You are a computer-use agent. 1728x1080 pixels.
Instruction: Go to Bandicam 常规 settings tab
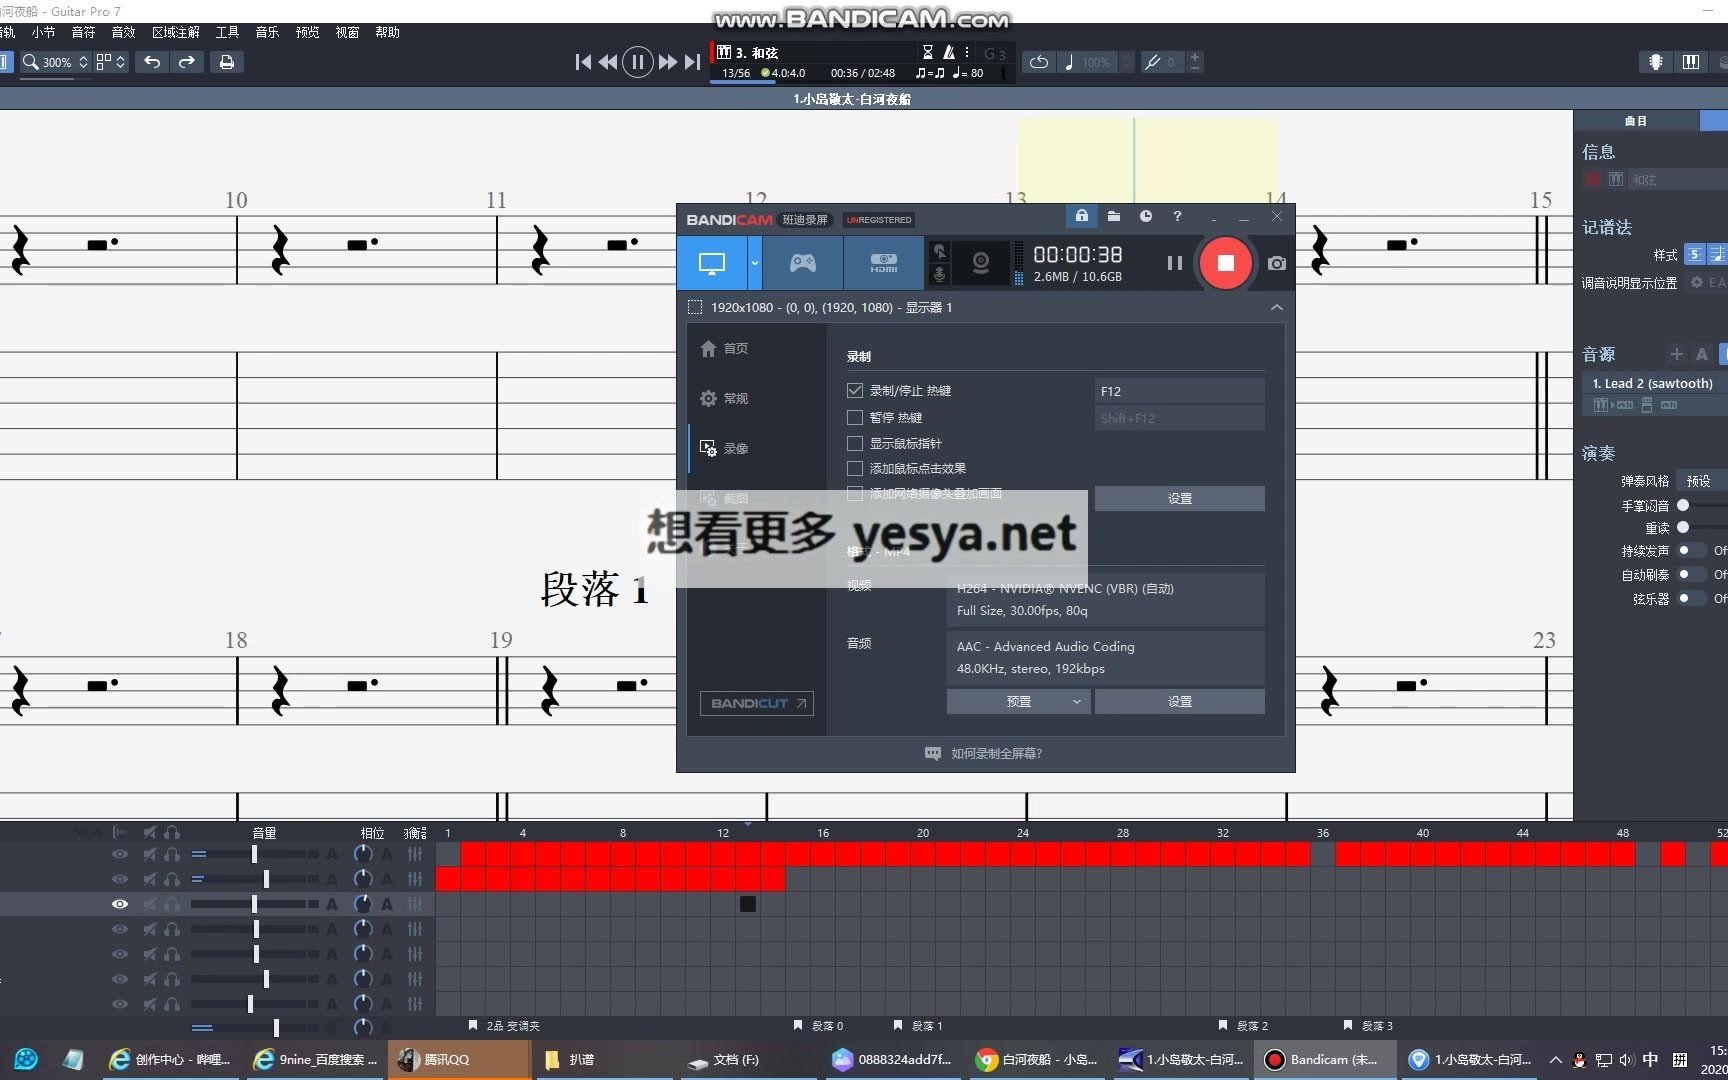(x=725, y=398)
